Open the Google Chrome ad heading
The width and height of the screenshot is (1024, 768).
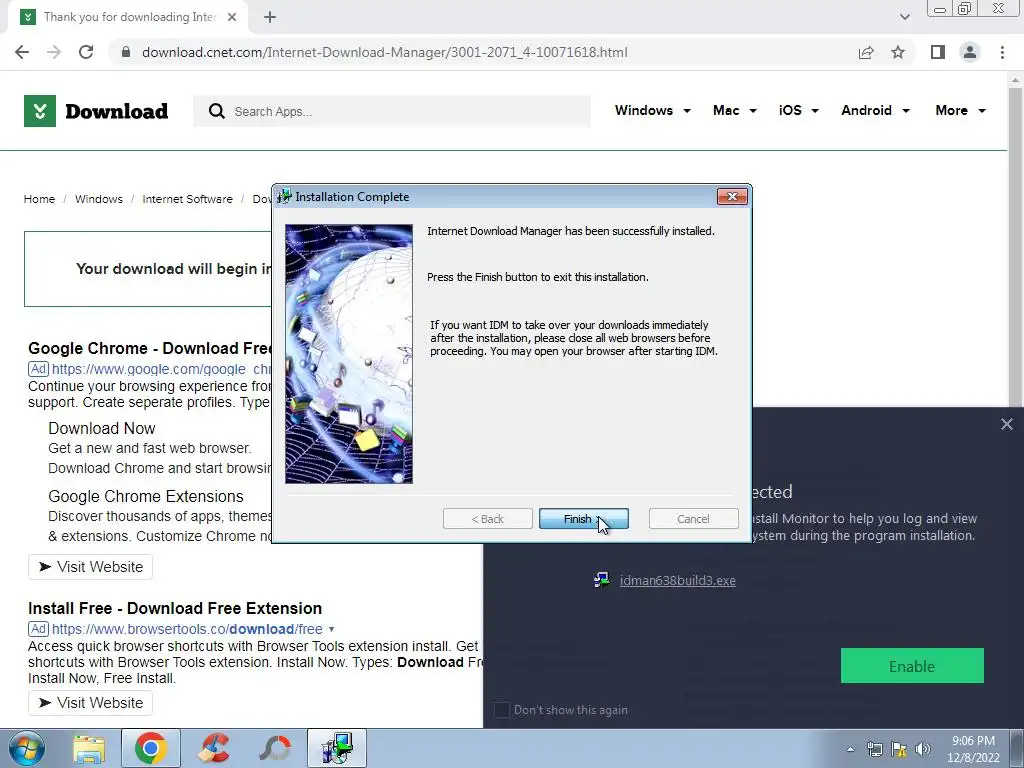pos(150,348)
